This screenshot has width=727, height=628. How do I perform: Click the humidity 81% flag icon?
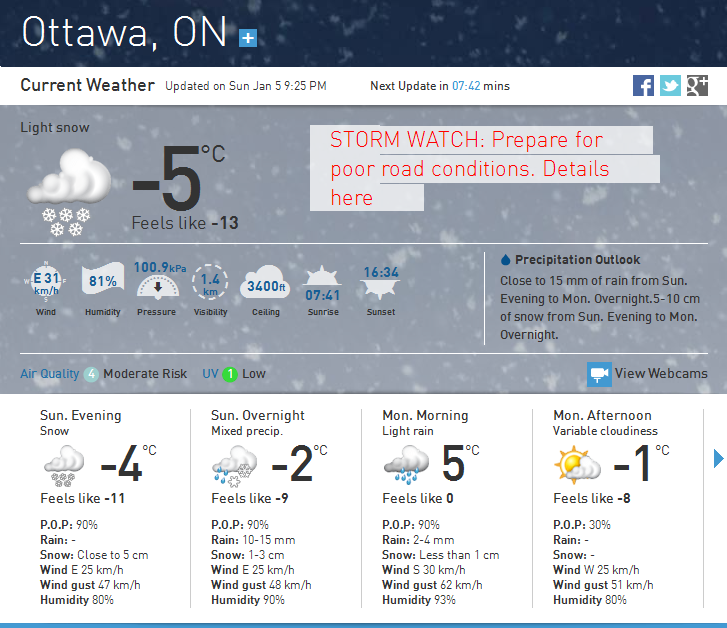point(102,279)
